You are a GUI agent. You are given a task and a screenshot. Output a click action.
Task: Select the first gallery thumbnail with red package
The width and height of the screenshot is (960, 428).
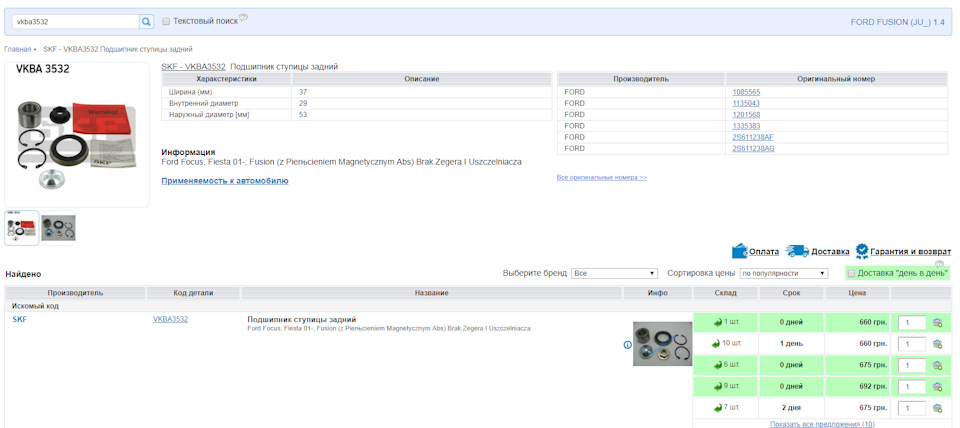click(x=21, y=228)
